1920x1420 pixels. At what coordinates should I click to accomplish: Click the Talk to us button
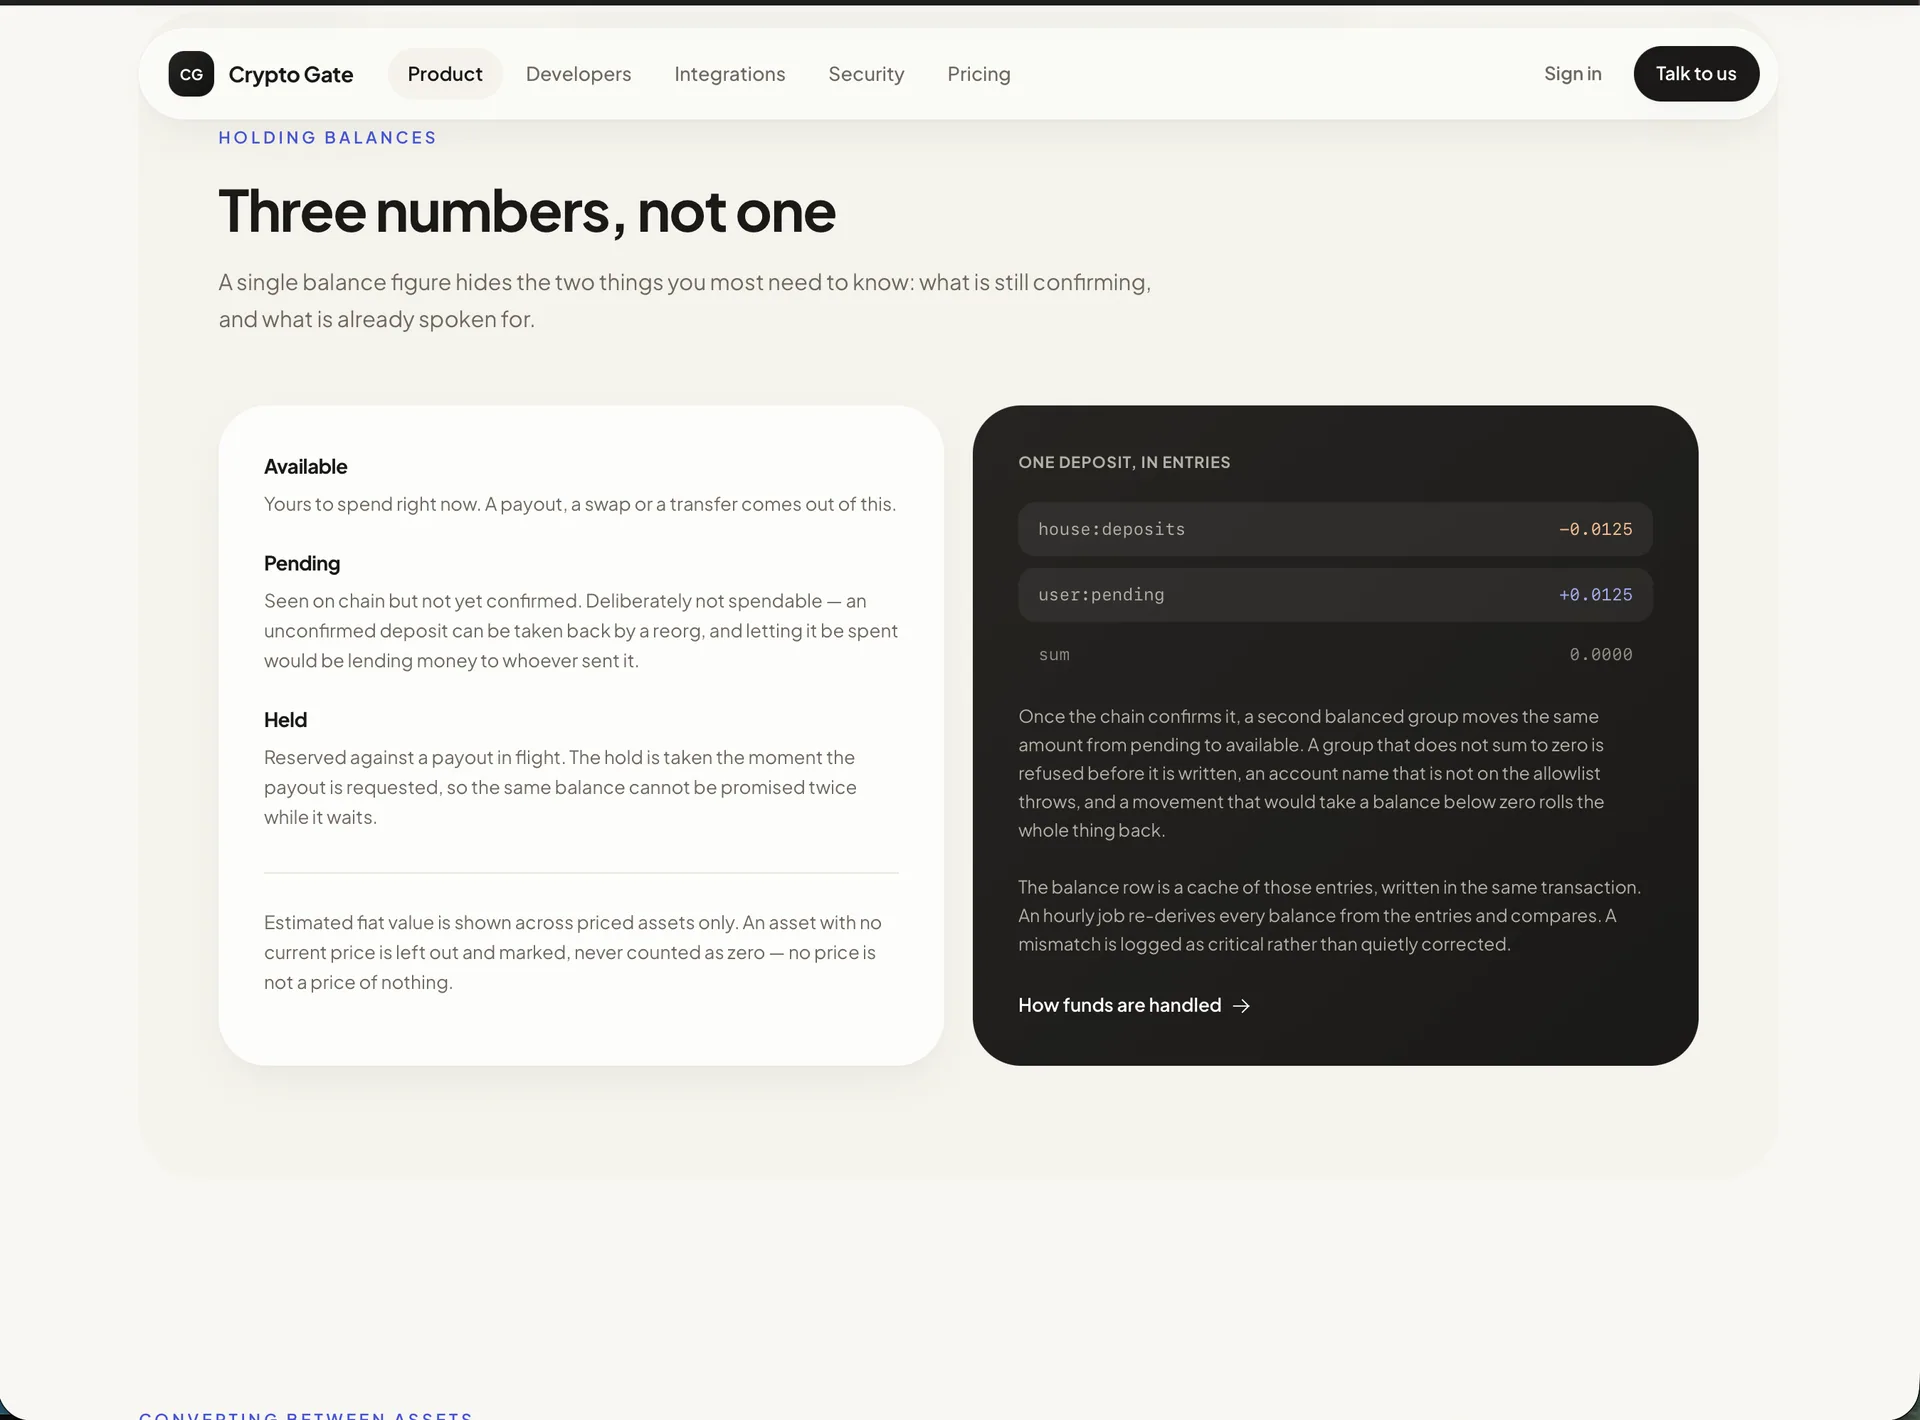(1696, 73)
